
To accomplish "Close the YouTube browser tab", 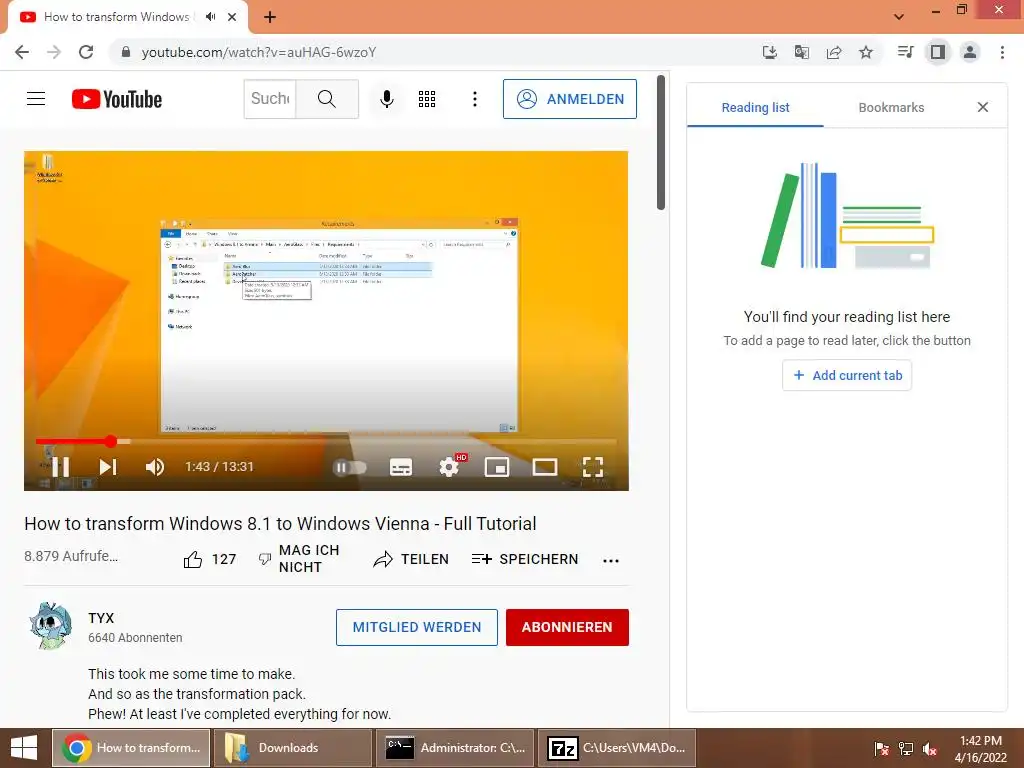I will [x=232, y=17].
